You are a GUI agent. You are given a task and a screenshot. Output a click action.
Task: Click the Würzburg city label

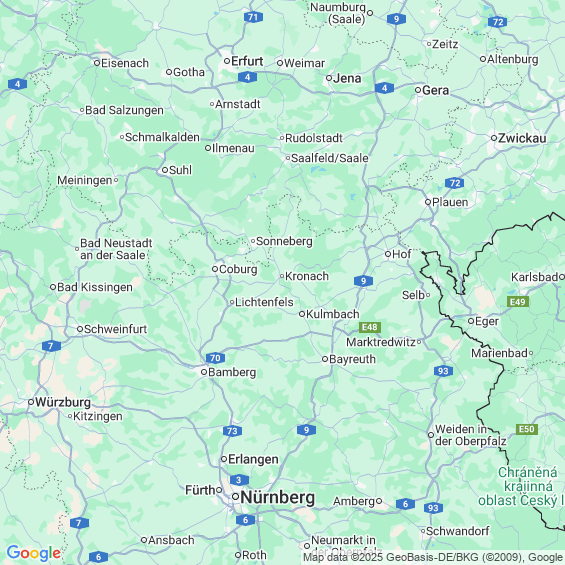tap(63, 402)
